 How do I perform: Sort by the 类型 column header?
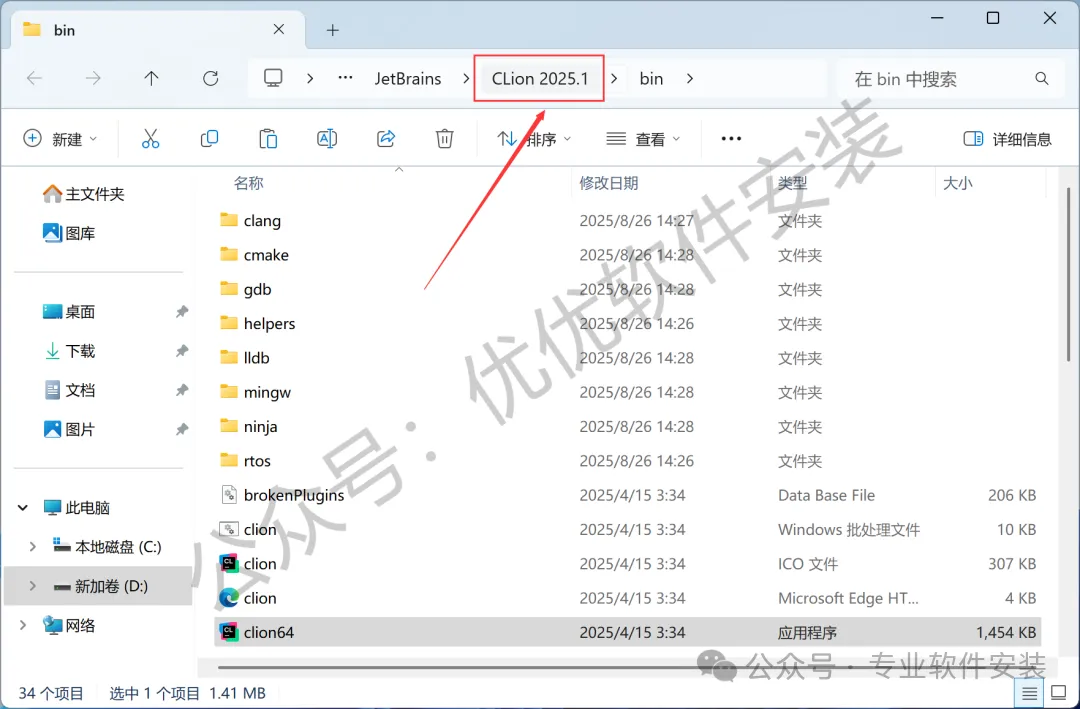(793, 183)
